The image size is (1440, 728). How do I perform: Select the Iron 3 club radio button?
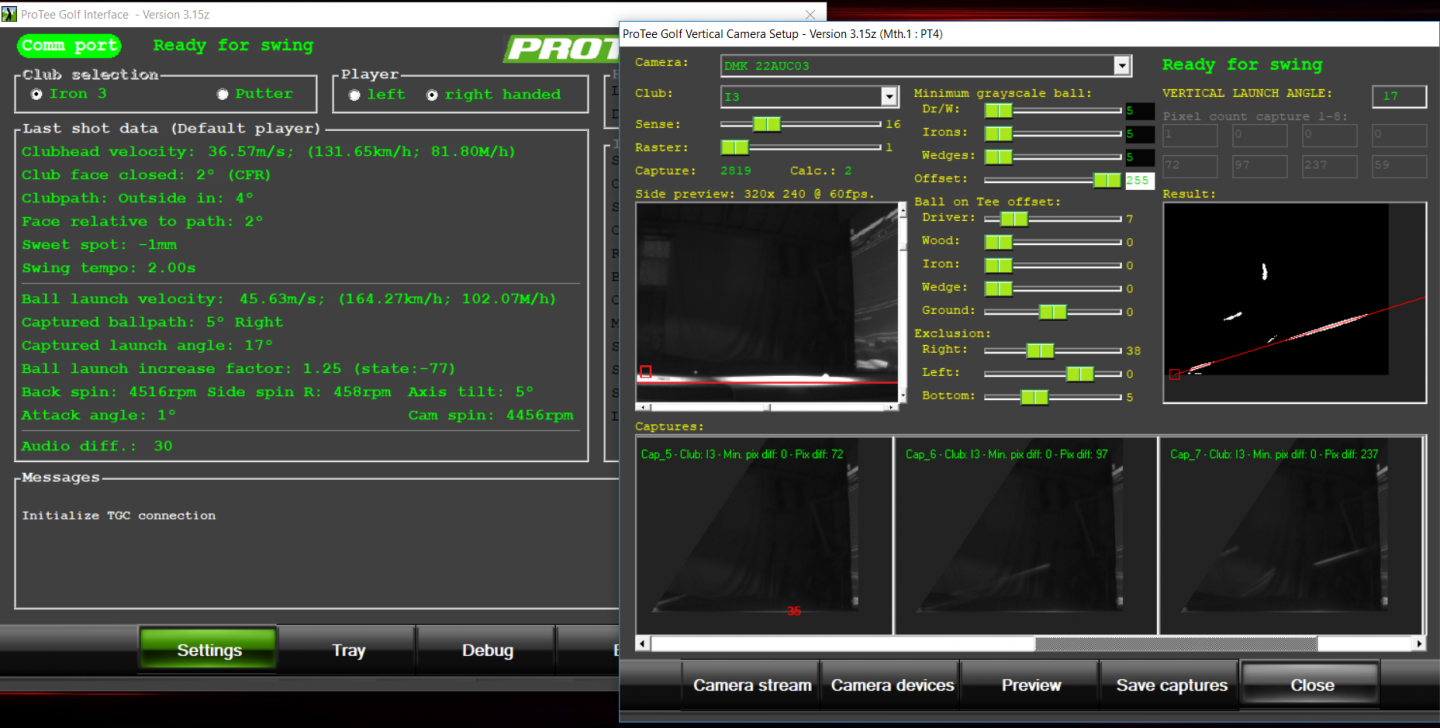click(x=37, y=94)
